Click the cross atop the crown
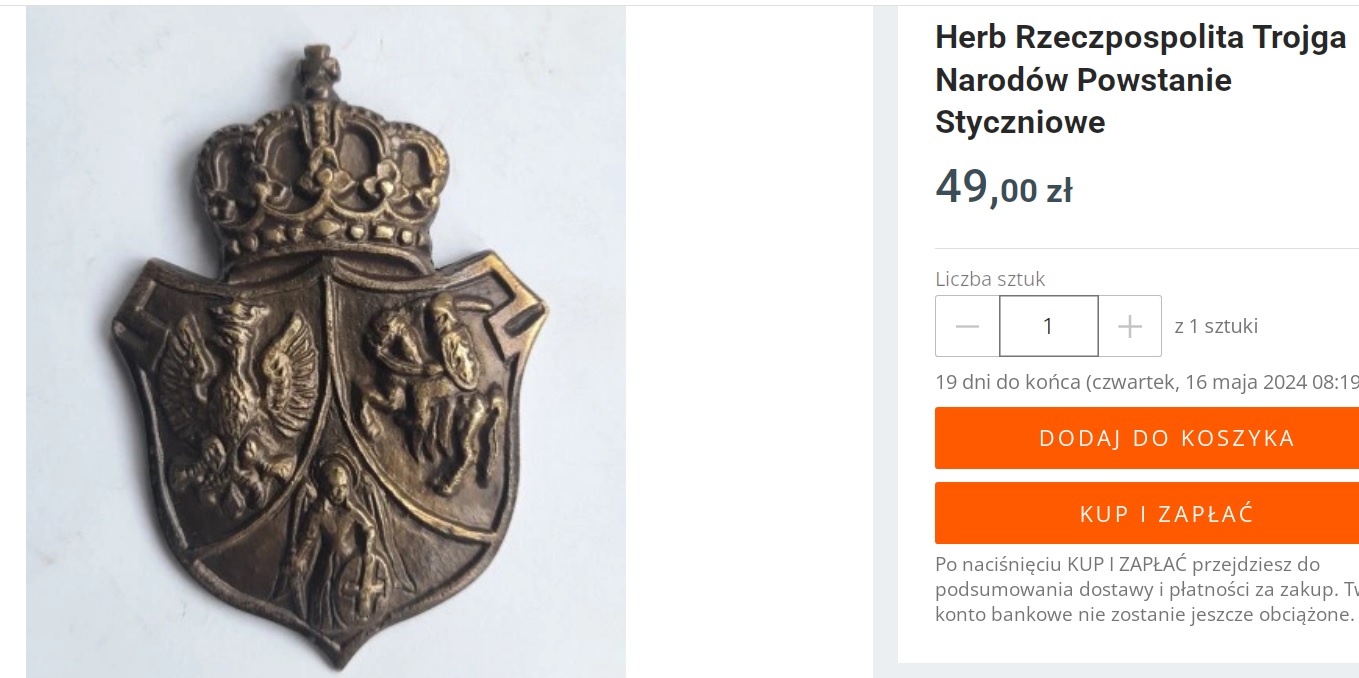 click(x=317, y=69)
